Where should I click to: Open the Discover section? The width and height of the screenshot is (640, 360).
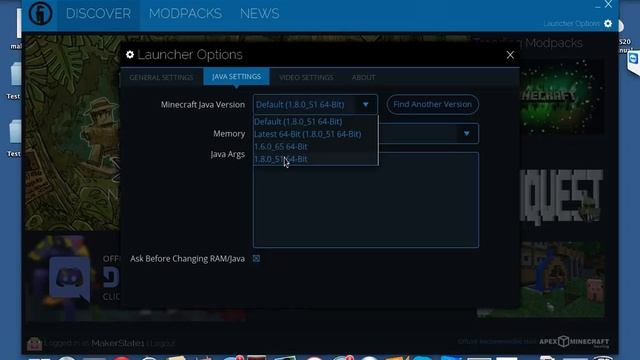98,14
